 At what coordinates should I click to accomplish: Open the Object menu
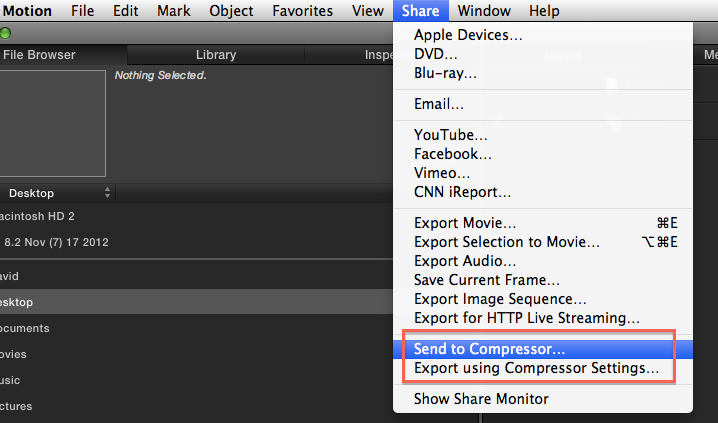[231, 11]
